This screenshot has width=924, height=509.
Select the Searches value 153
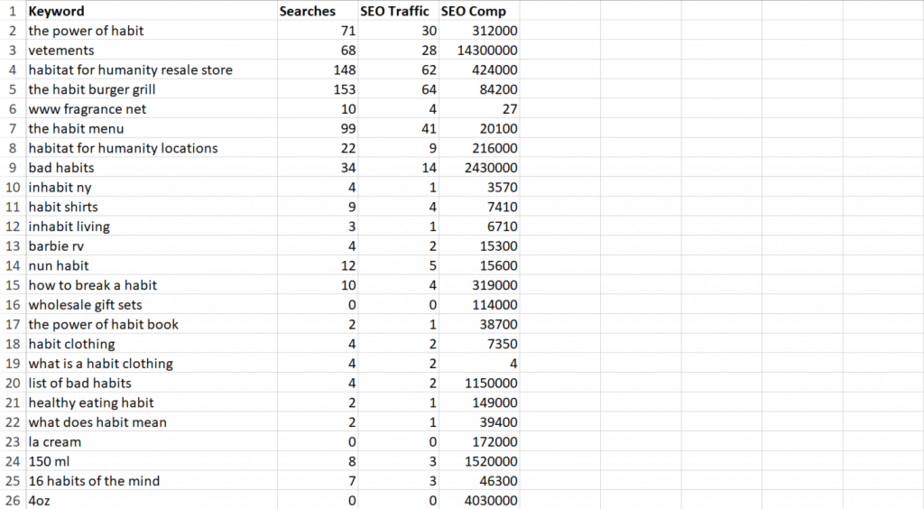(318, 89)
